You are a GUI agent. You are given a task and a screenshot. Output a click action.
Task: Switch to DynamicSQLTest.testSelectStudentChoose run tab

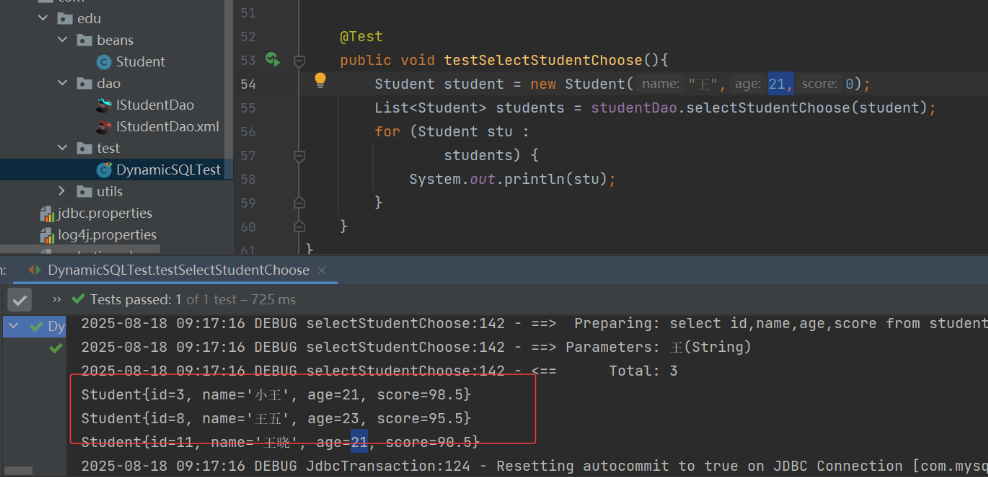178,270
